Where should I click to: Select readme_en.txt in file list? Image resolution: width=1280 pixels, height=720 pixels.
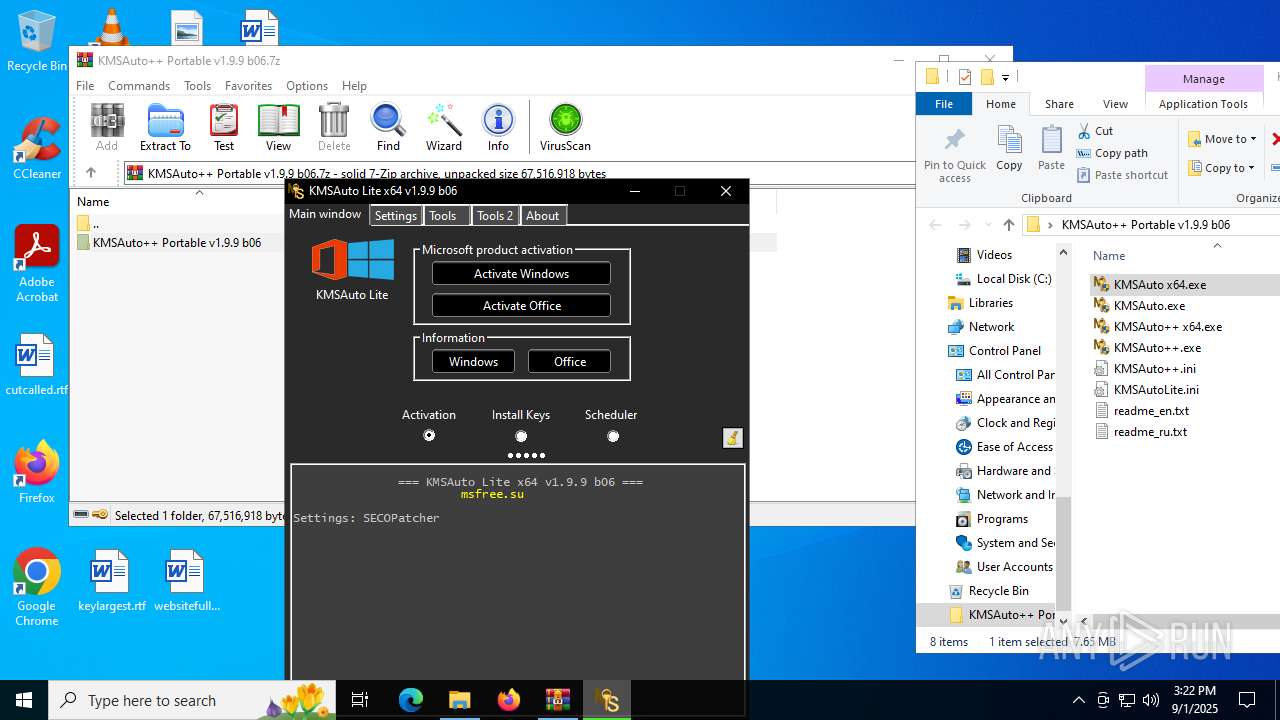[1142, 411]
